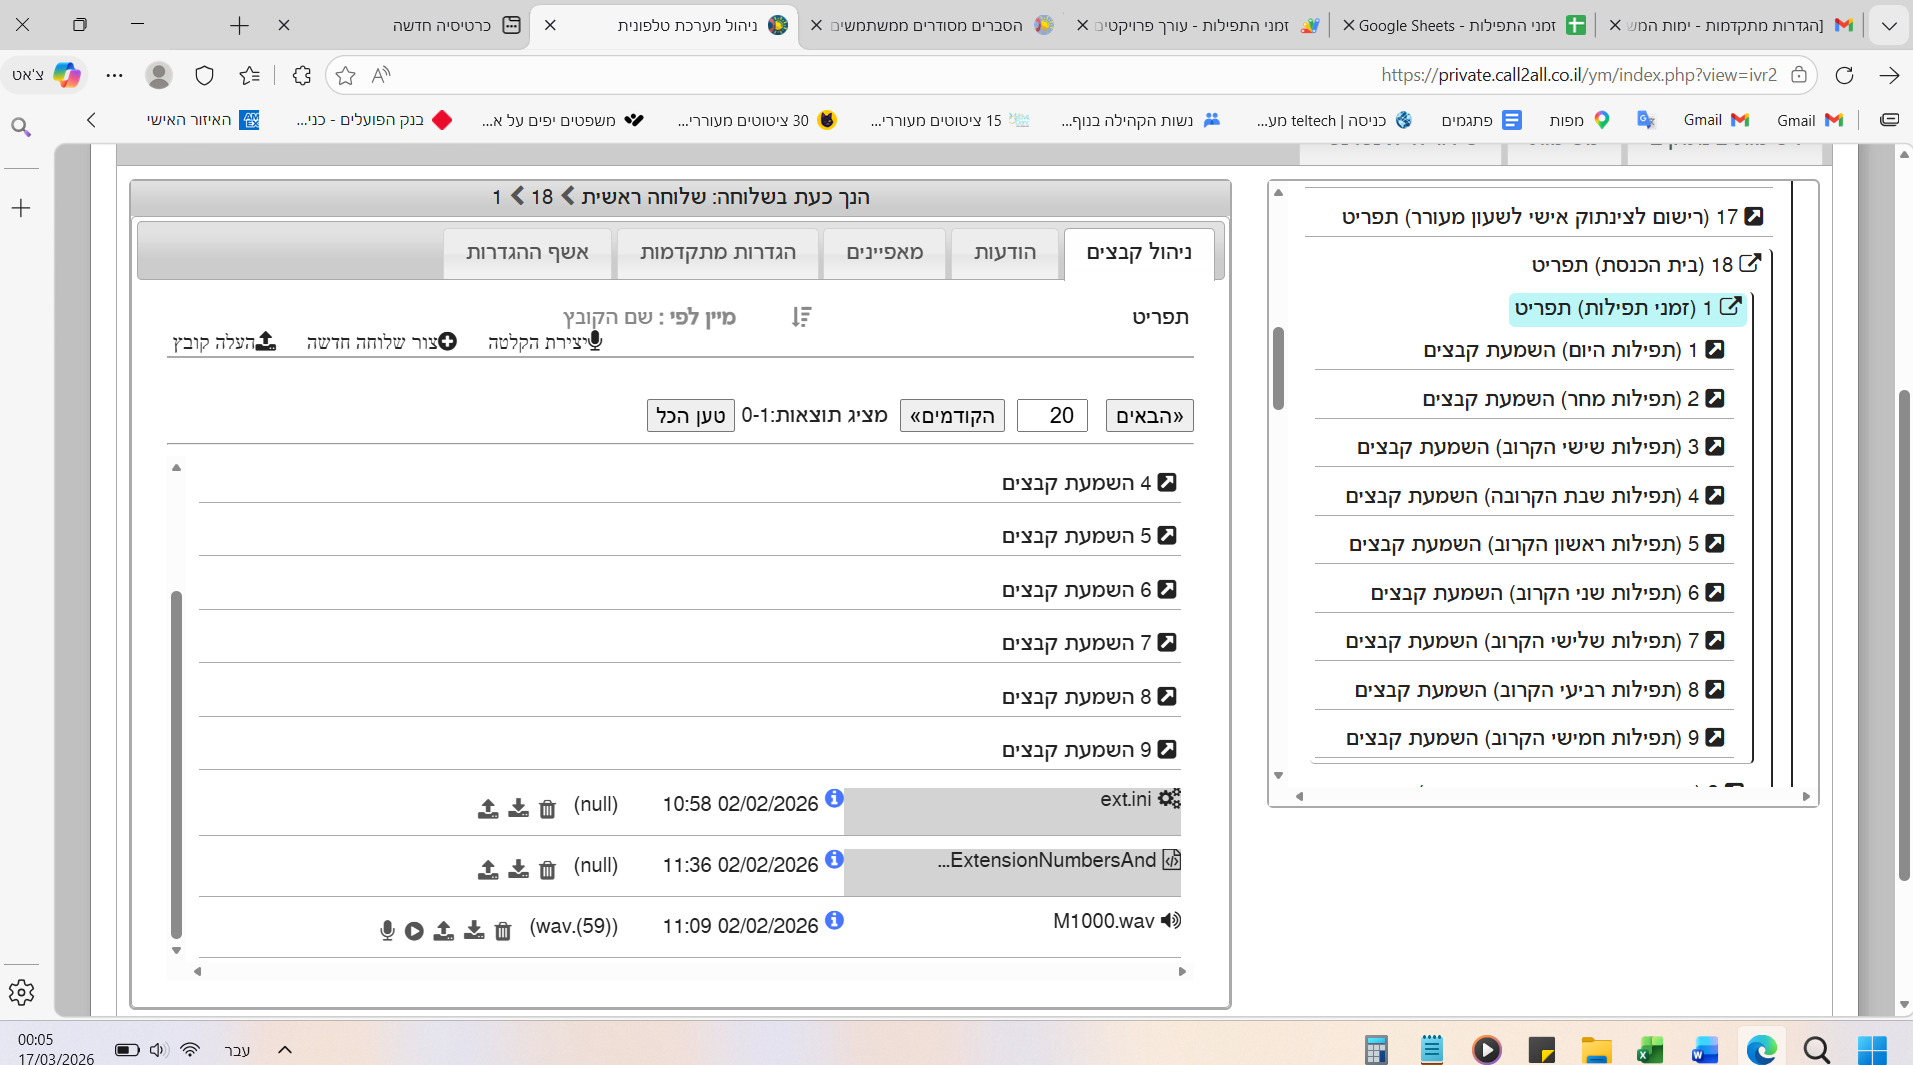Click יצירת הקלטה to create a recording
Screen dimensions: 1913x1065
[545, 342]
